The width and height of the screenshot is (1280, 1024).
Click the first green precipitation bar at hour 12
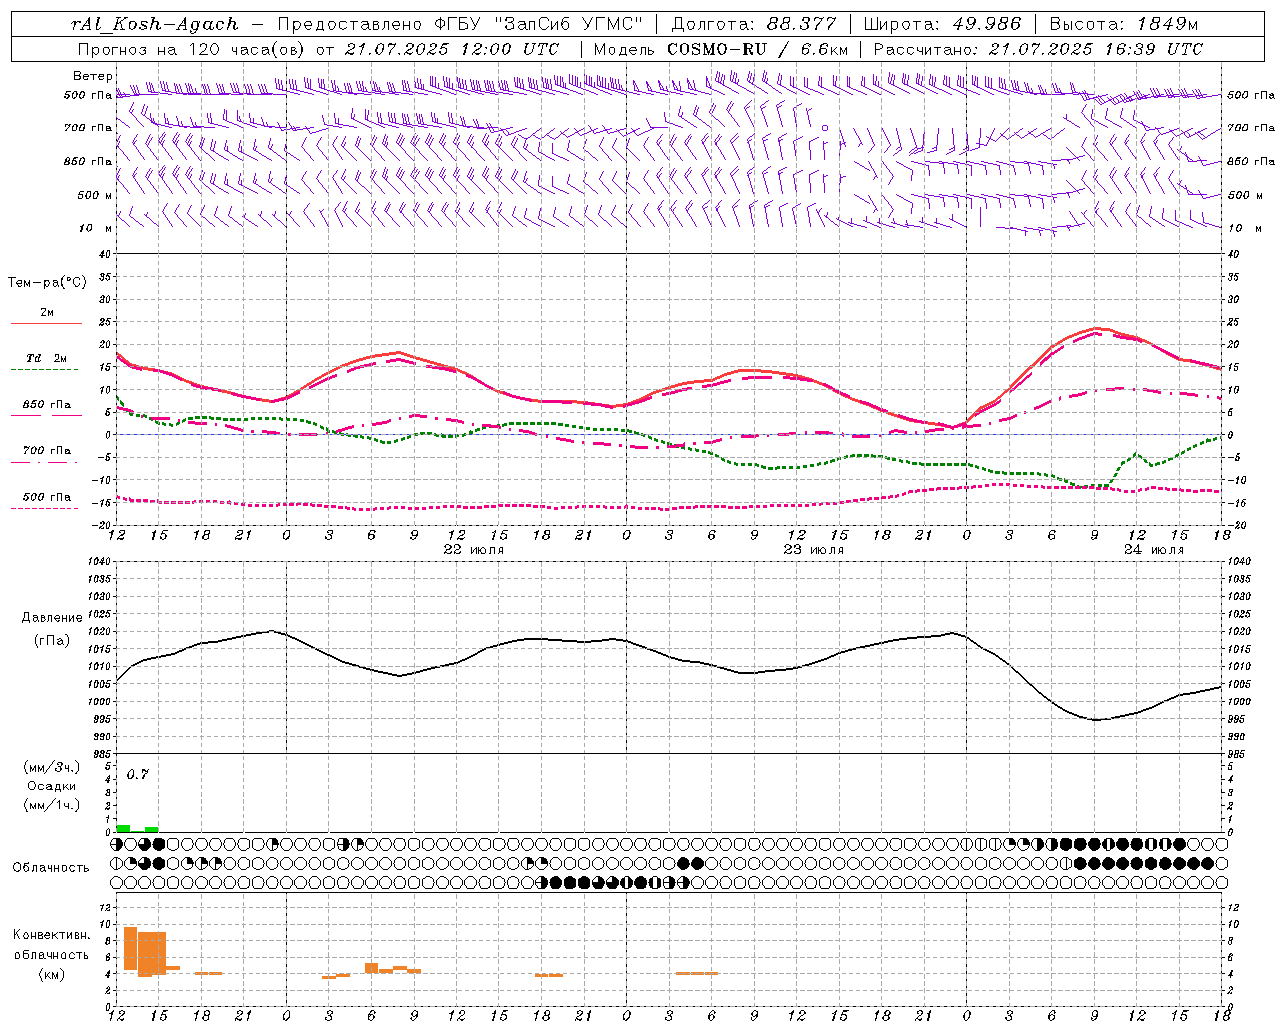pyautogui.click(x=123, y=828)
